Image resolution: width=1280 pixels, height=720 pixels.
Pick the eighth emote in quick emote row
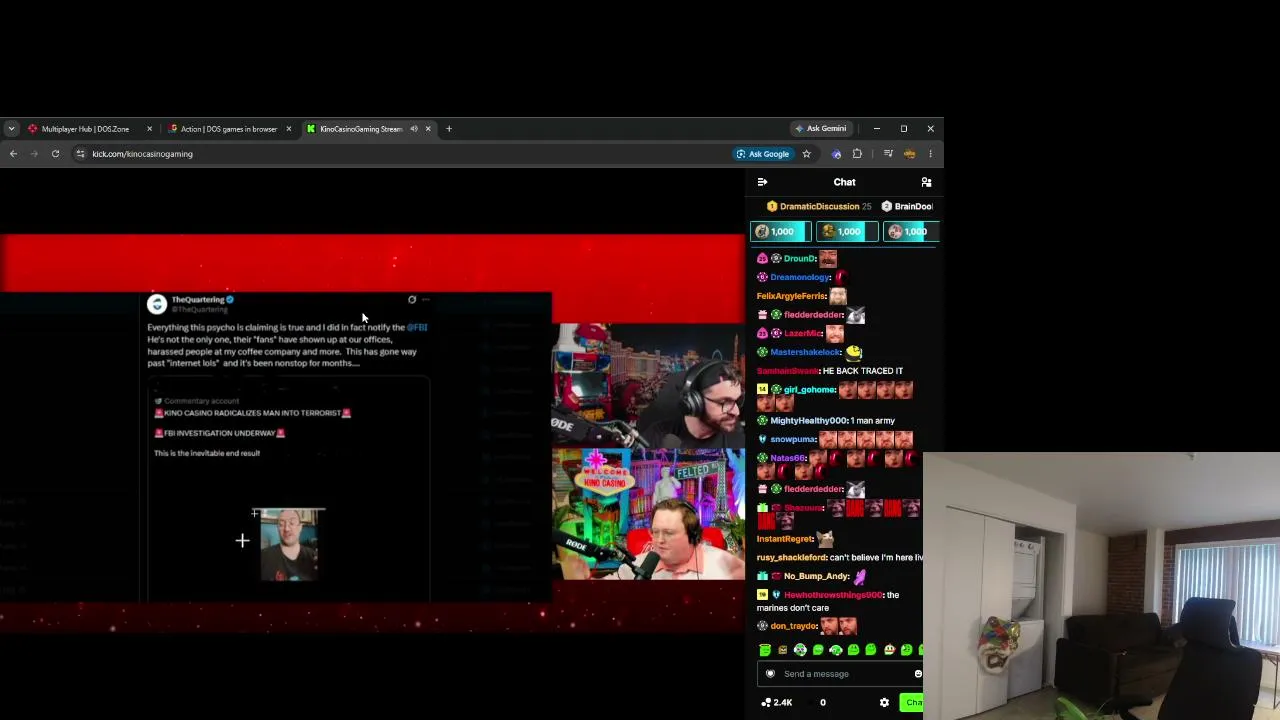889,650
